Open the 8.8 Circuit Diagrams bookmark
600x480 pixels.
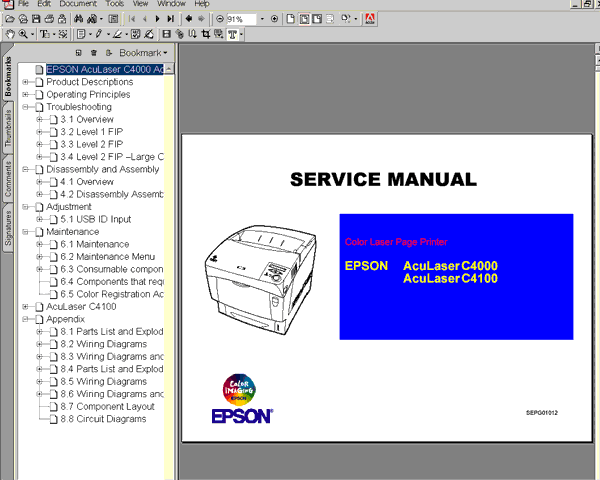(x=103, y=419)
